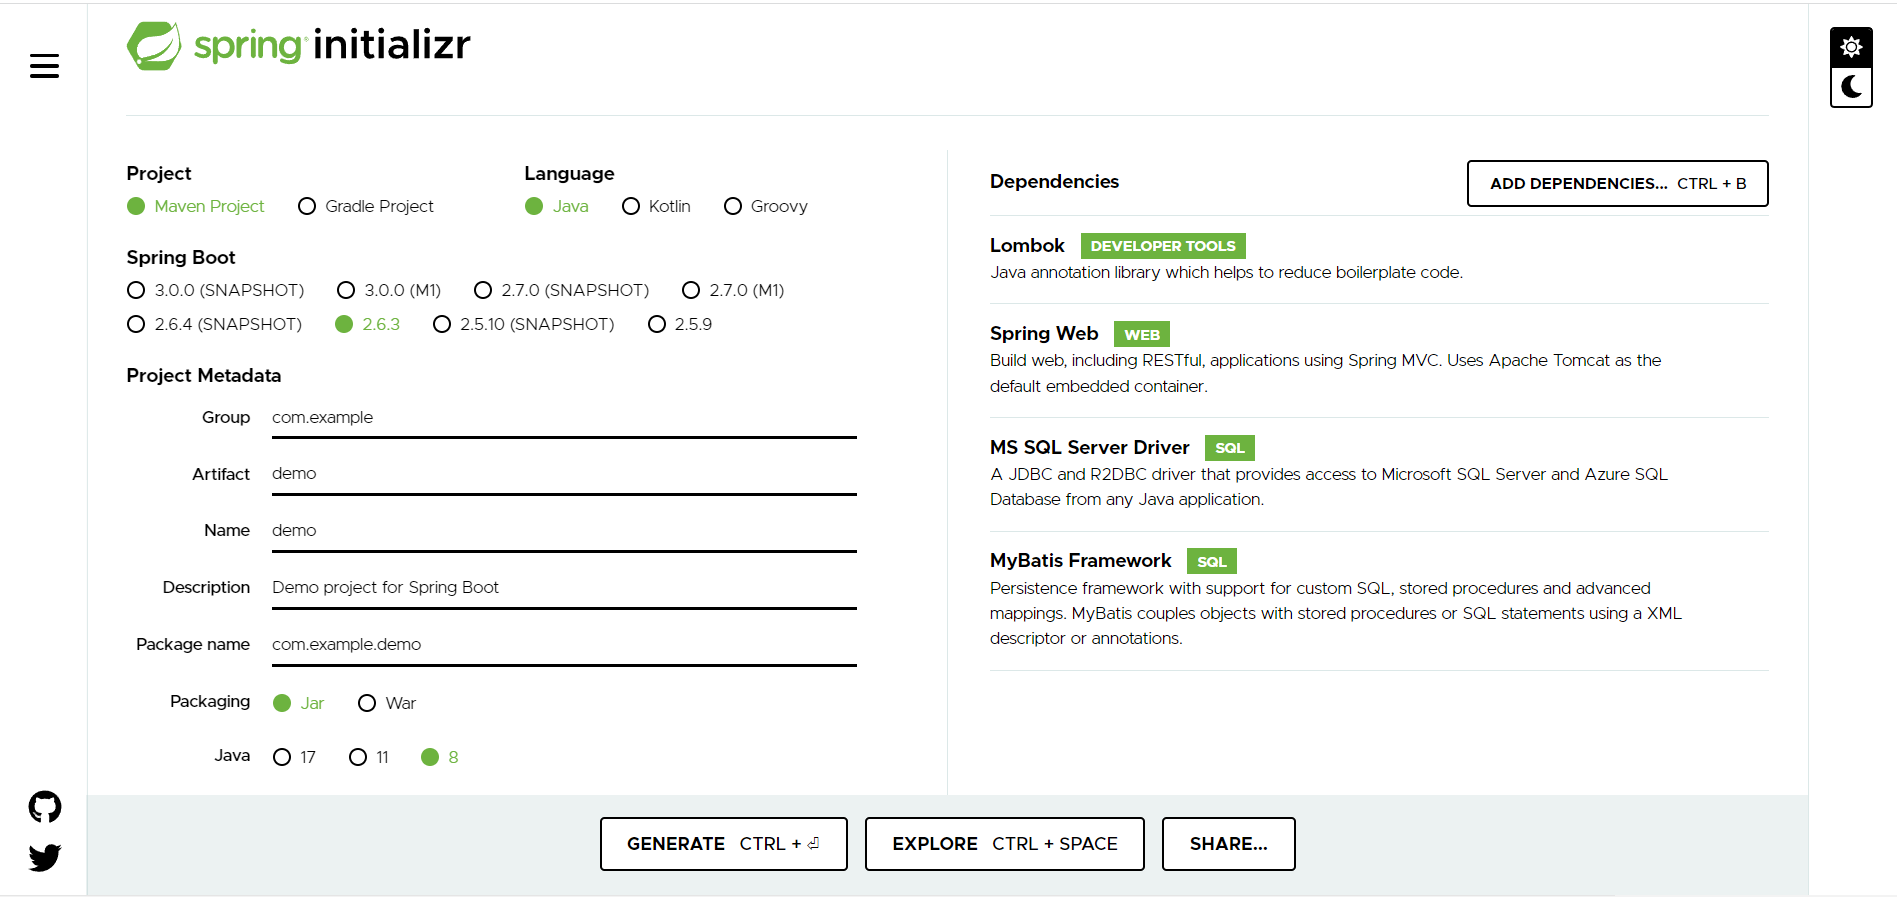Switch to dark theme moon icon
The image size is (1897, 897).
point(1851,87)
